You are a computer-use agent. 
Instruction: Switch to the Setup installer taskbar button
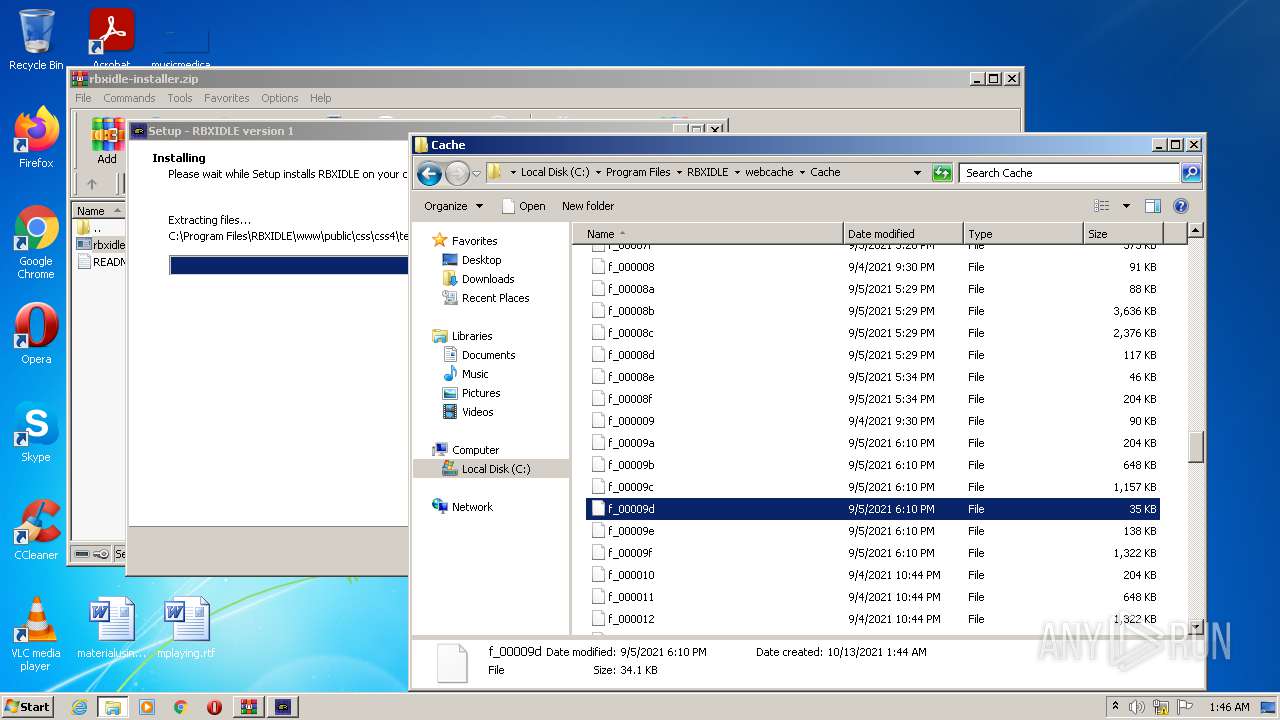[x=282, y=707]
